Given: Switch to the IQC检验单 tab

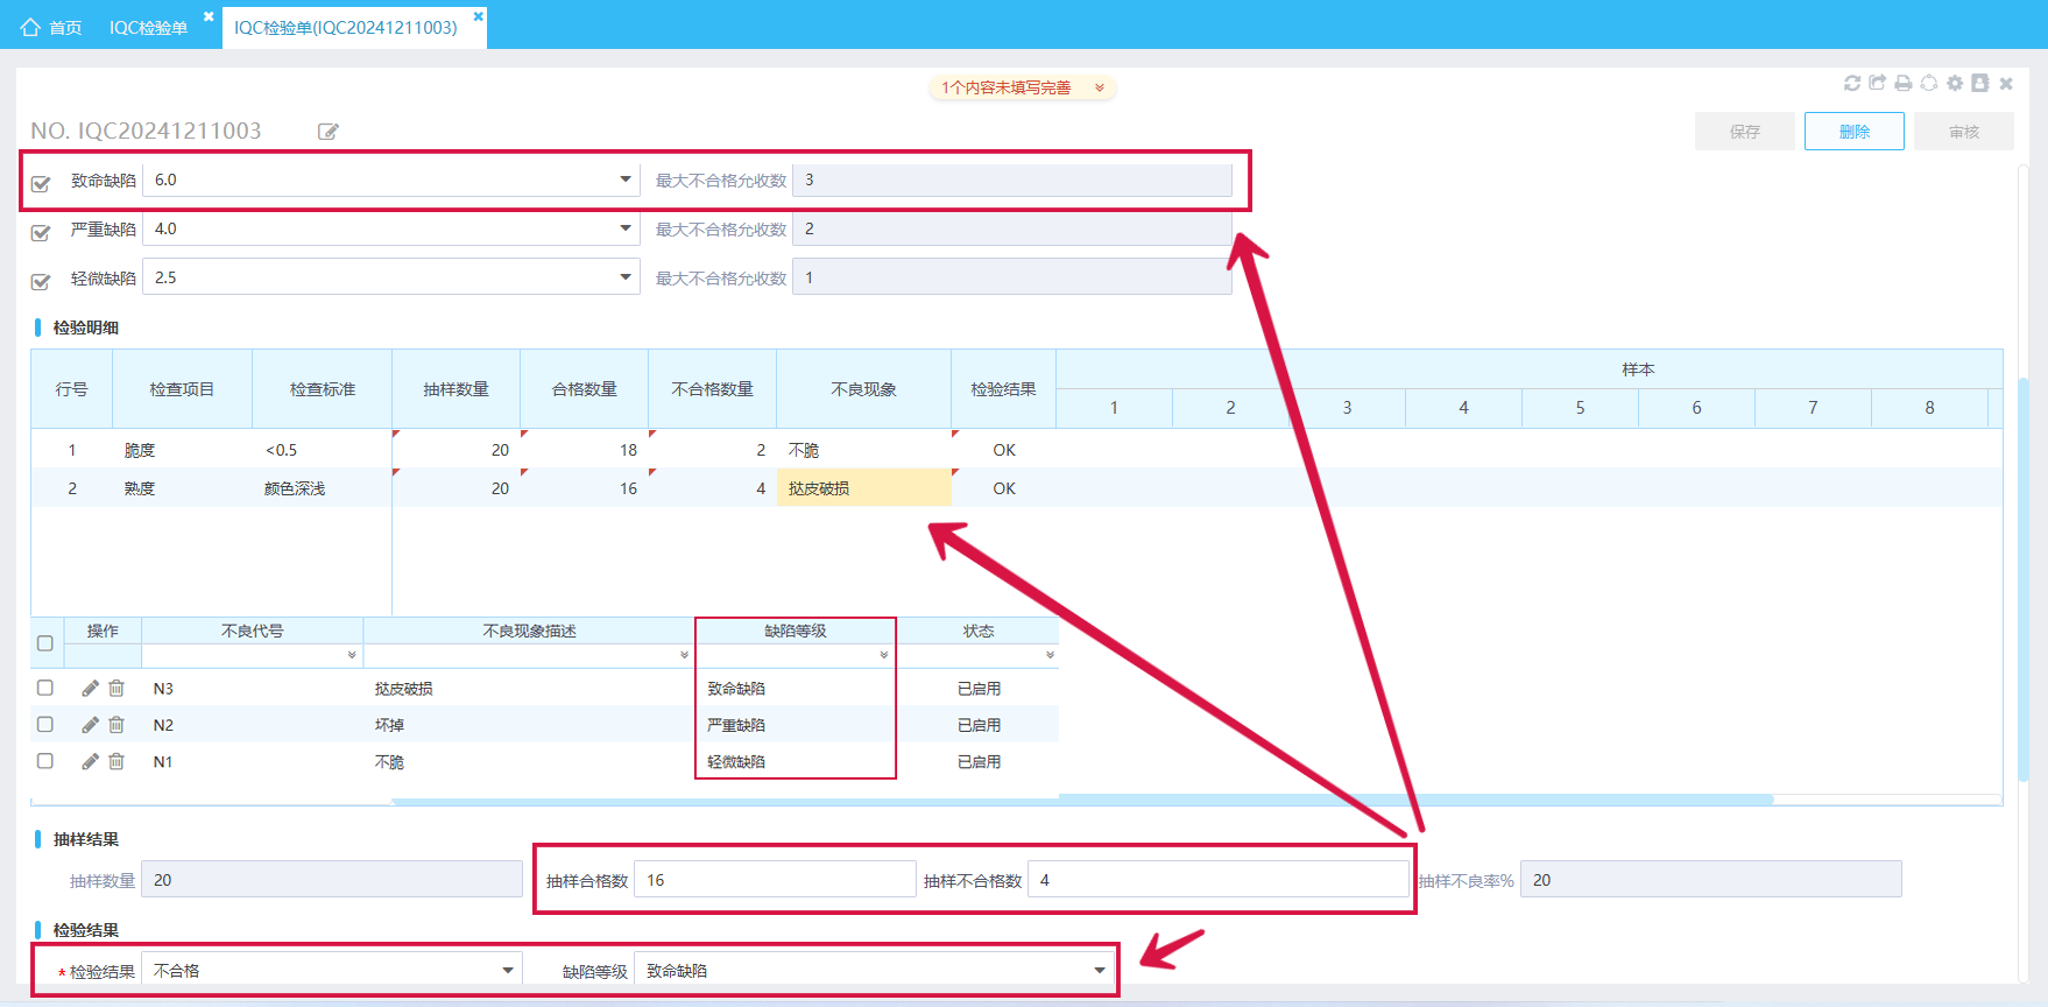Looking at the screenshot, I should pyautogui.click(x=148, y=27).
